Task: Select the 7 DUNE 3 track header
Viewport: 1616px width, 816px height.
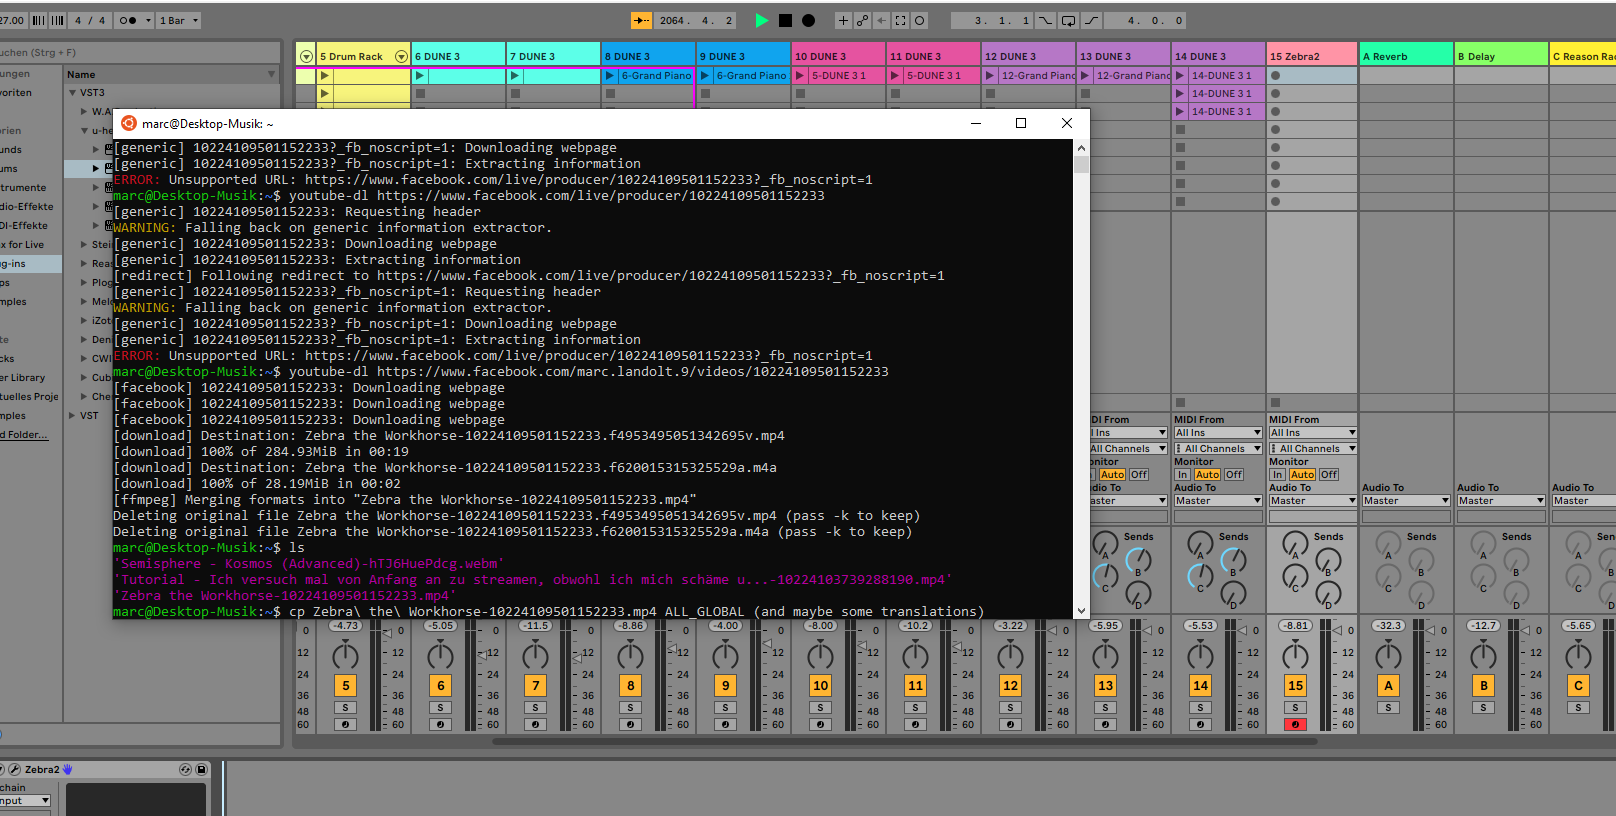Action: [x=553, y=56]
